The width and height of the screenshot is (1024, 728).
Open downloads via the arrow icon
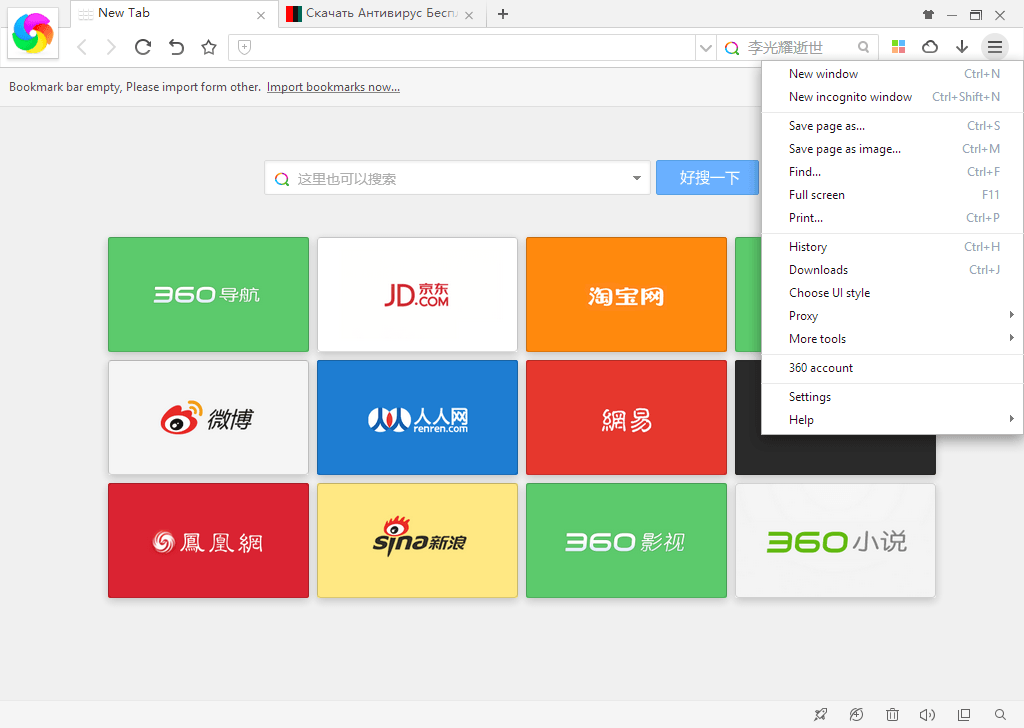[962, 46]
